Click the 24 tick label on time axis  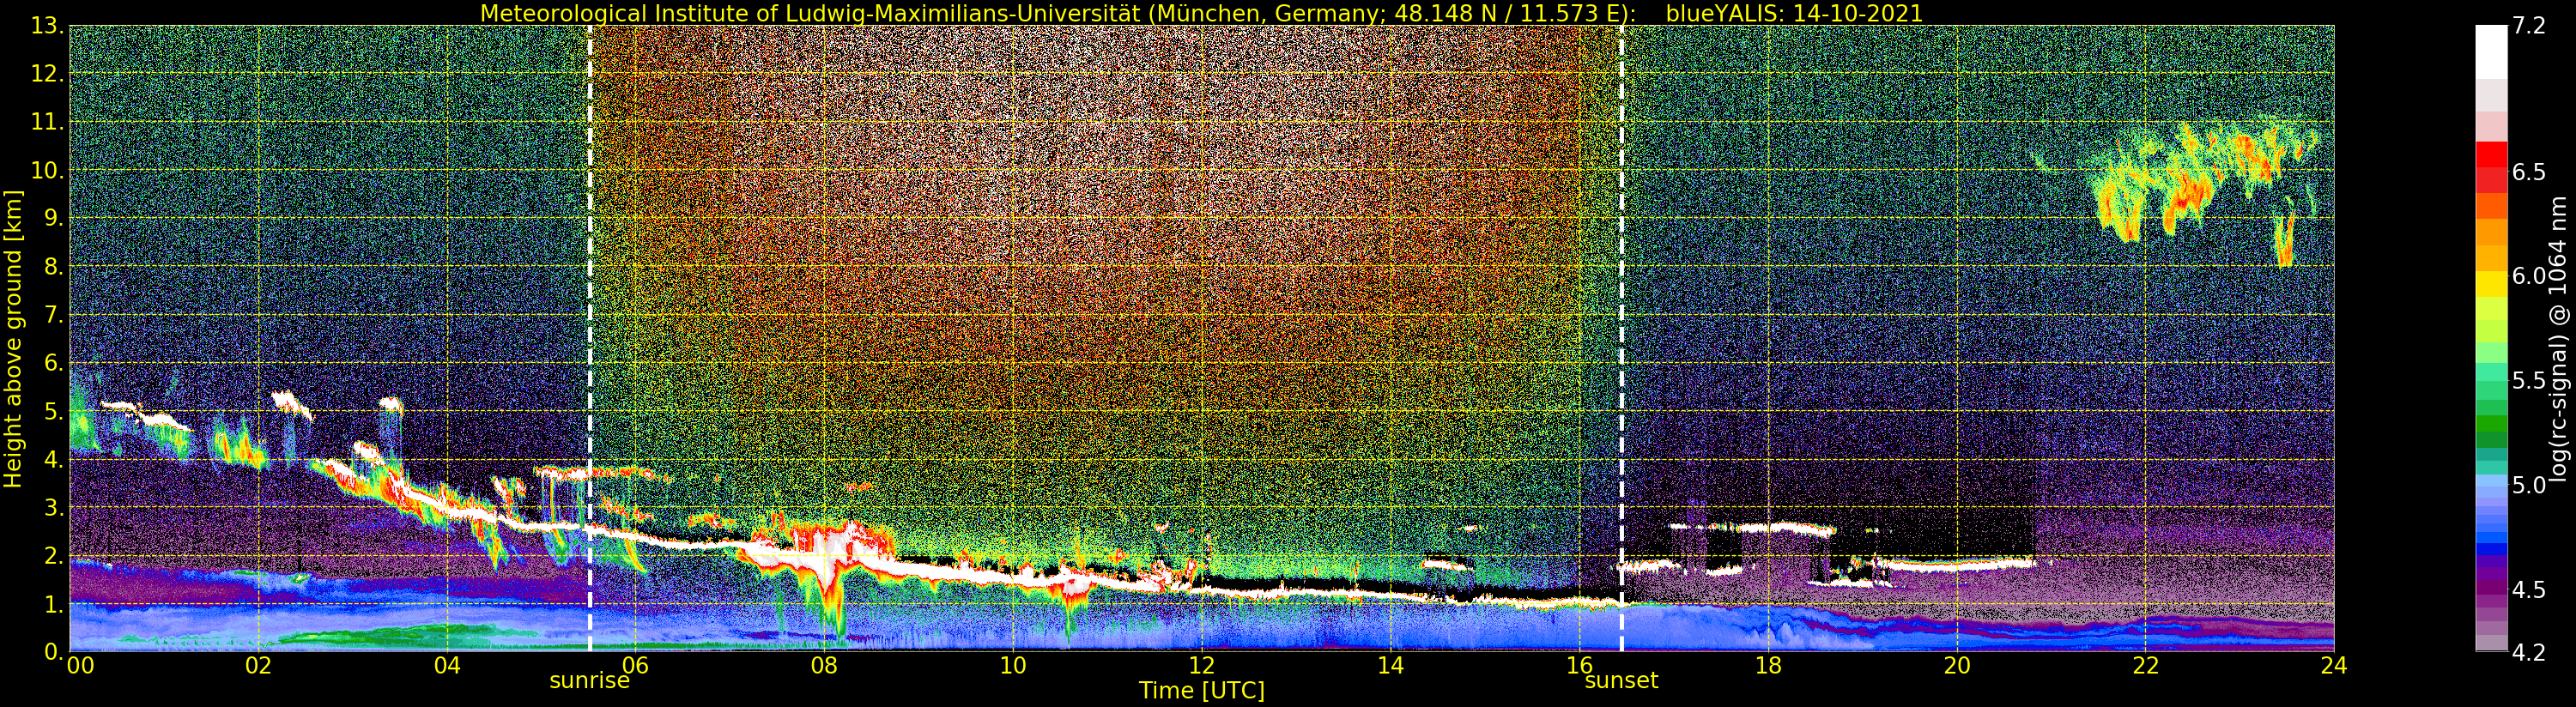click(x=2334, y=666)
